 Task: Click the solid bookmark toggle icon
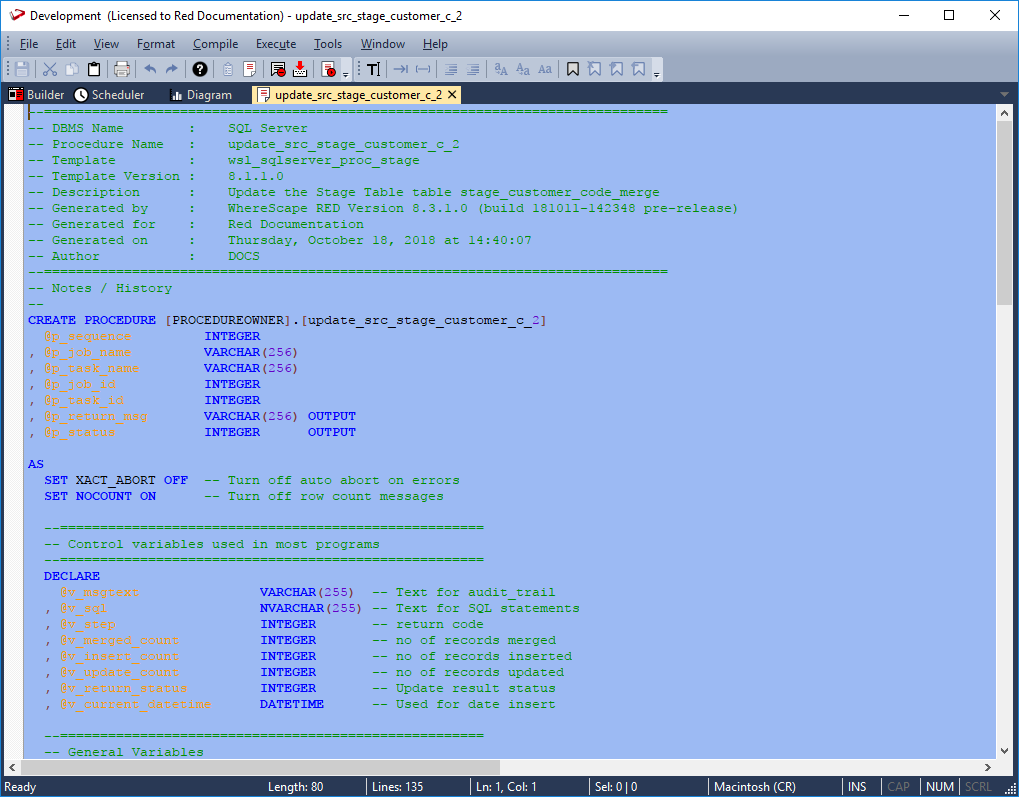click(x=573, y=69)
